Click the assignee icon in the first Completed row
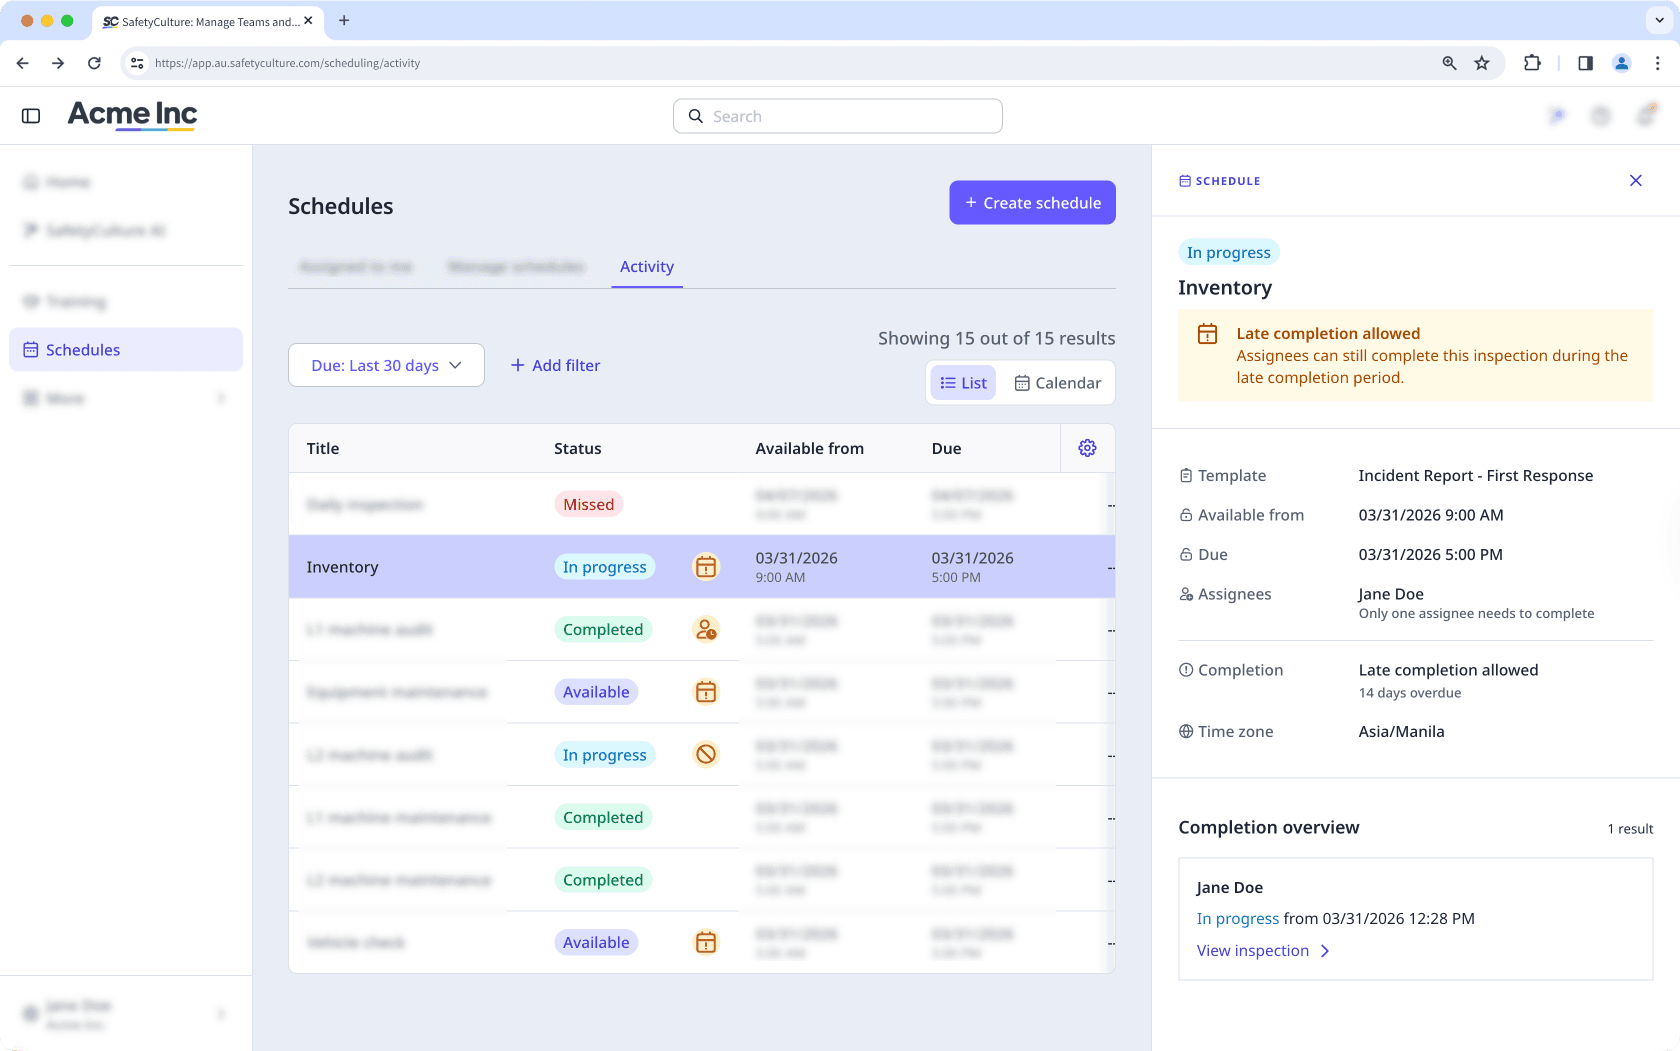 (706, 630)
